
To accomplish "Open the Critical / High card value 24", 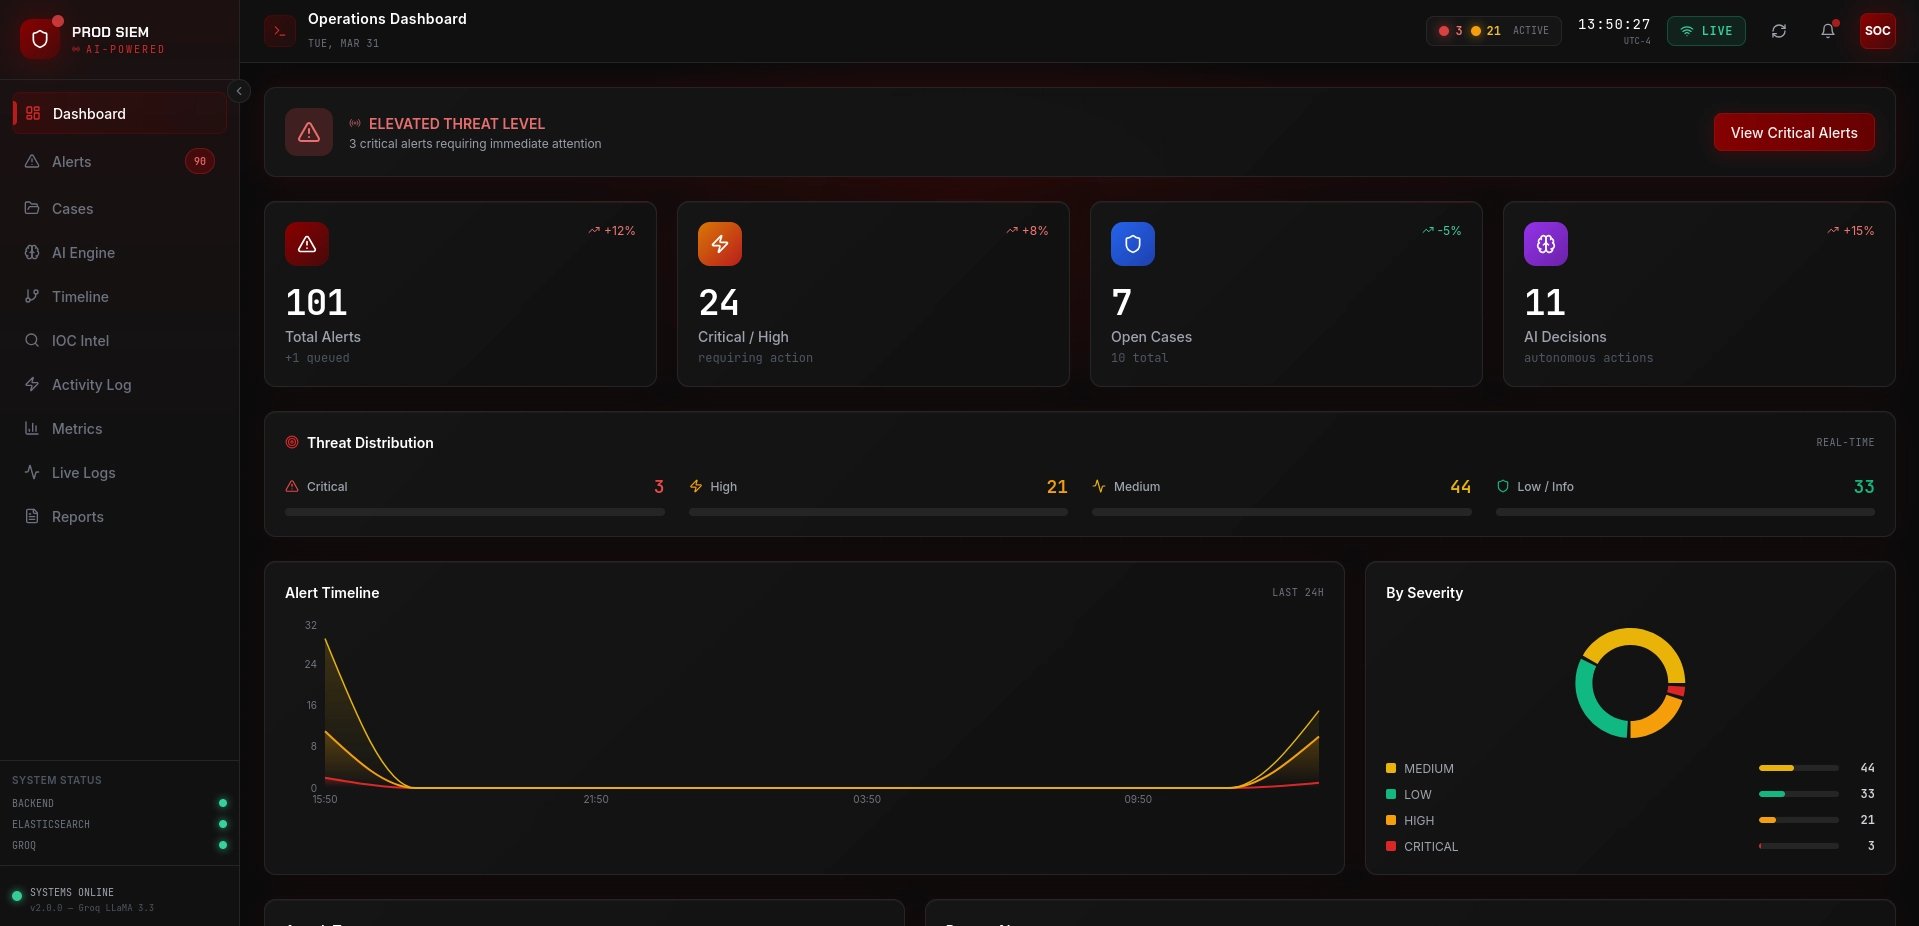I will coord(719,302).
